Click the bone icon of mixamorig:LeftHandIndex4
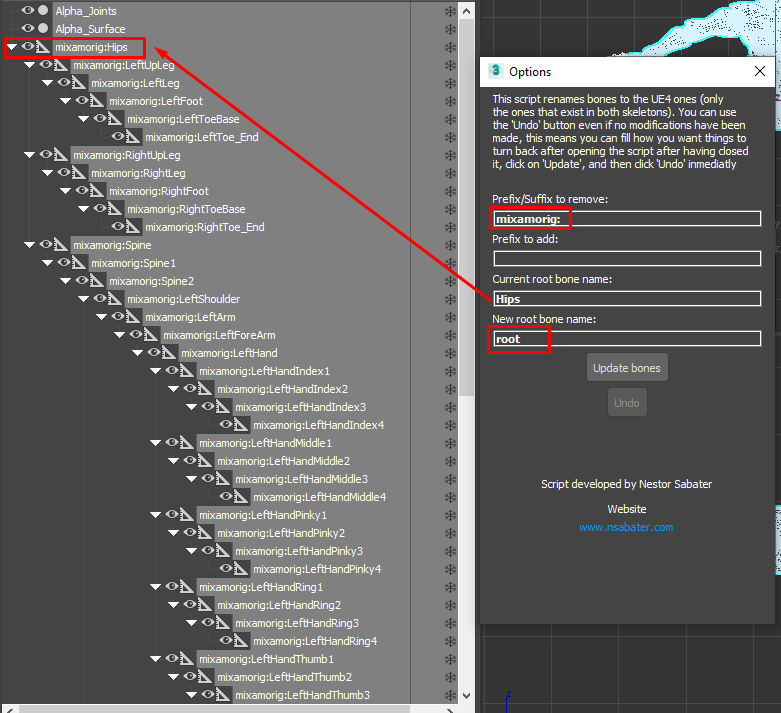Viewport: 781px width, 713px height. point(241,425)
